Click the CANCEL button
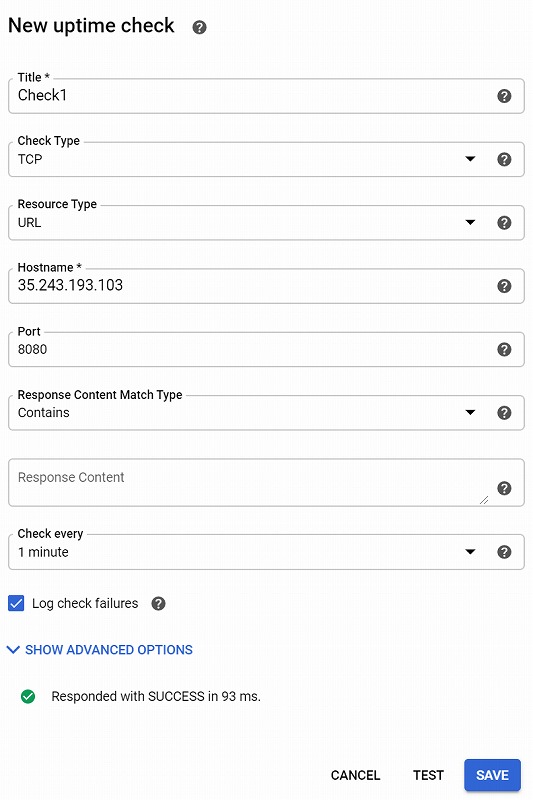The width and height of the screenshot is (533, 800). pyautogui.click(x=356, y=775)
